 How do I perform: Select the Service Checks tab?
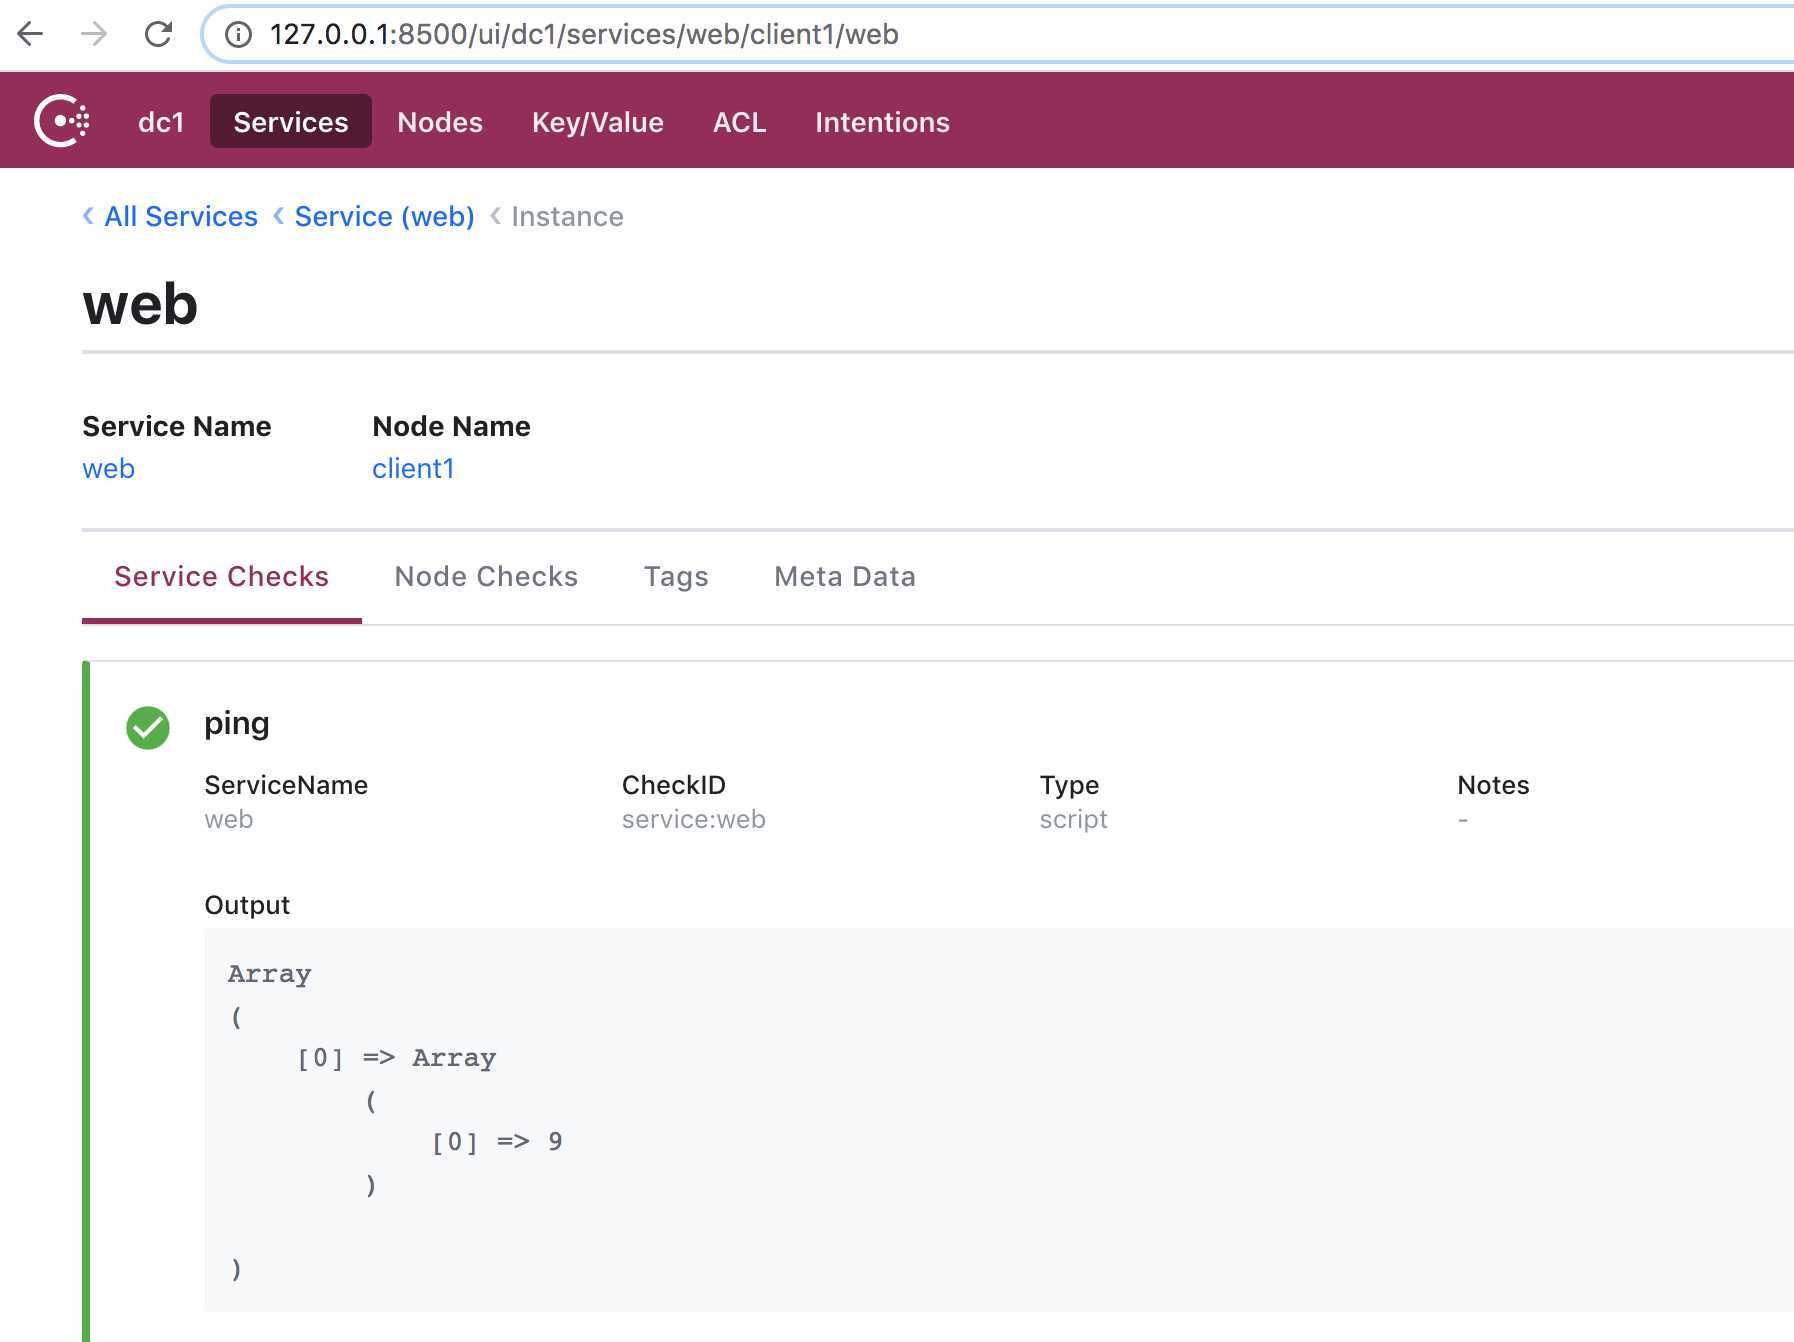coord(222,577)
